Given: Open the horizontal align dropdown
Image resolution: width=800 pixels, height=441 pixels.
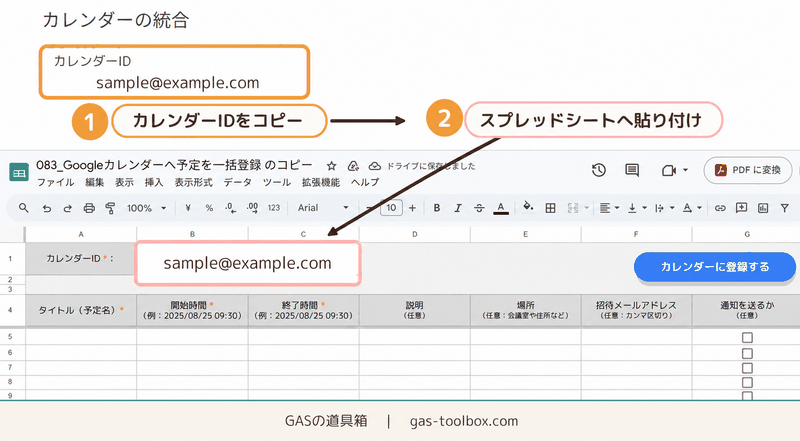Looking at the screenshot, I should tap(609, 208).
